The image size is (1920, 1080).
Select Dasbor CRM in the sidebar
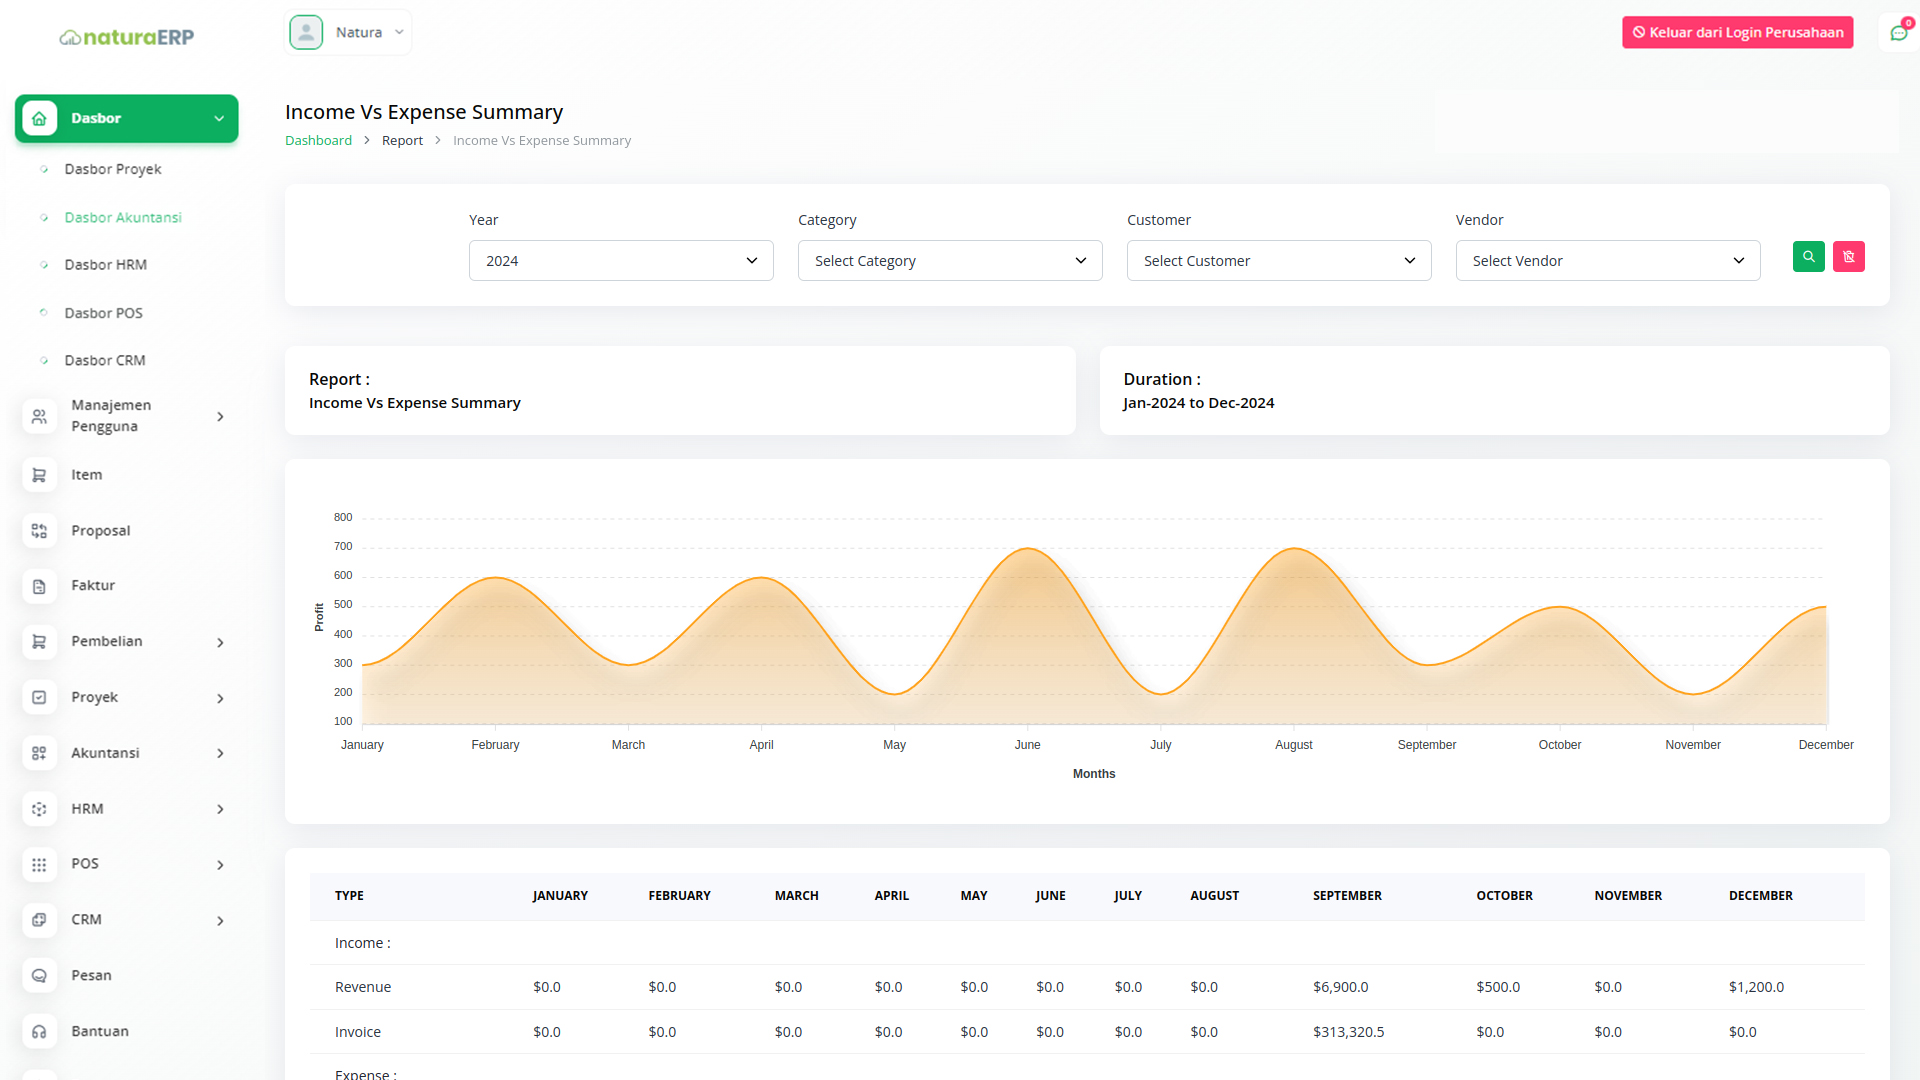coord(105,360)
